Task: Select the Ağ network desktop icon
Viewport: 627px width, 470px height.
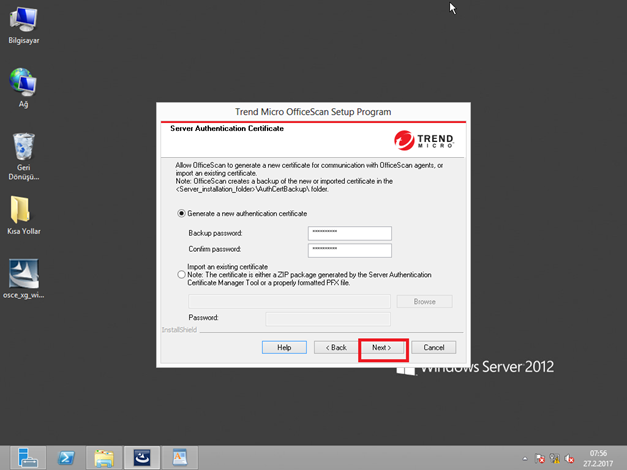Action: point(23,88)
